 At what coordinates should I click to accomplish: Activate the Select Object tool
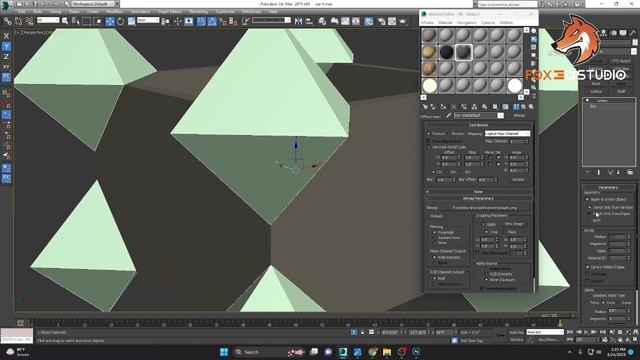click(x=64, y=21)
